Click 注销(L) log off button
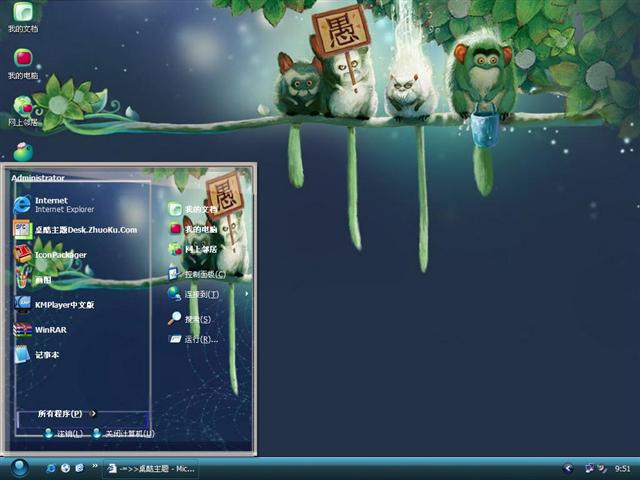 point(64,433)
